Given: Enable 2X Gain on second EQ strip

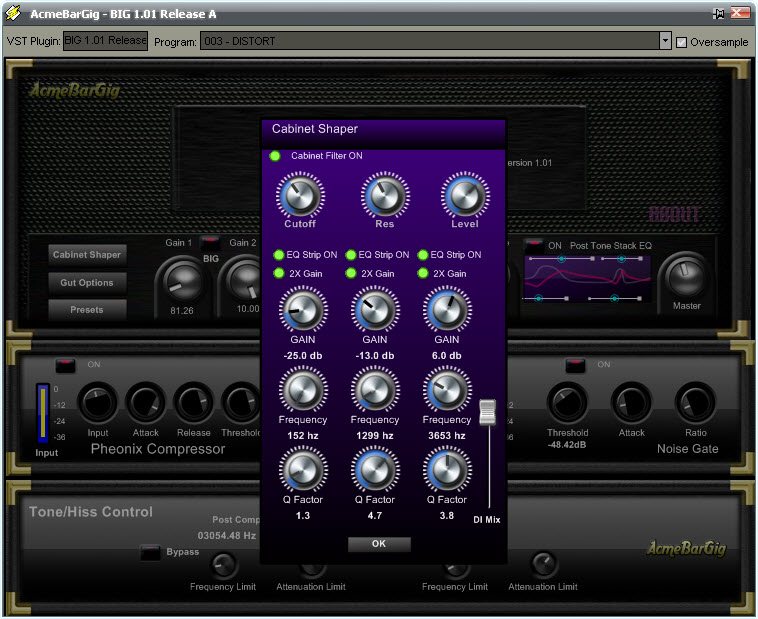Looking at the screenshot, I should click(351, 273).
